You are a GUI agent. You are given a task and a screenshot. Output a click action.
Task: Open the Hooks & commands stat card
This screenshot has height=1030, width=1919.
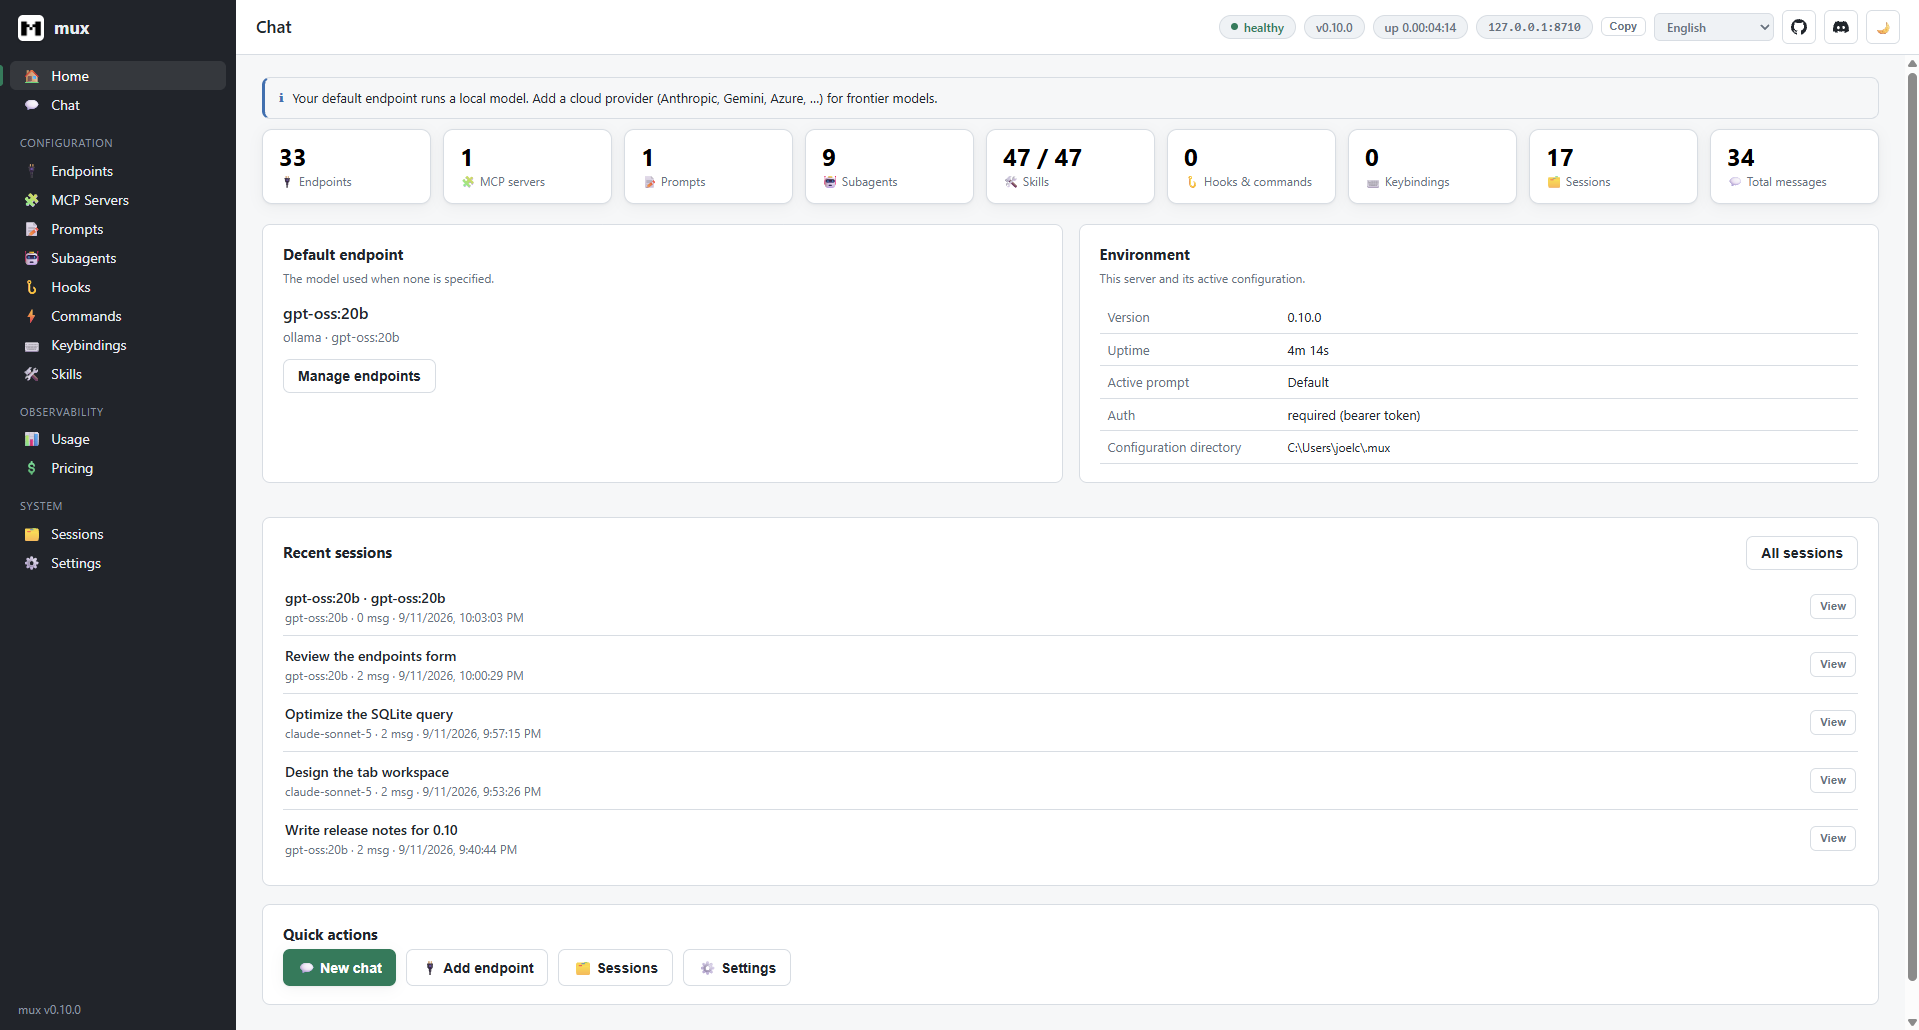point(1251,167)
